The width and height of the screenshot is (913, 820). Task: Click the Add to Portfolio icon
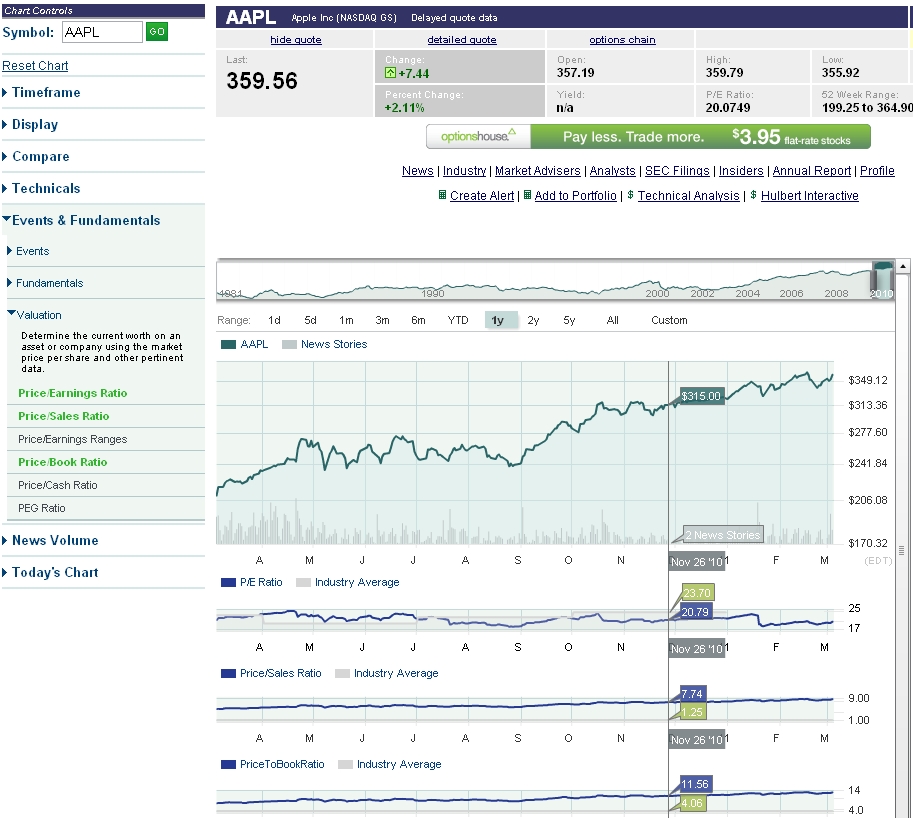[528, 195]
